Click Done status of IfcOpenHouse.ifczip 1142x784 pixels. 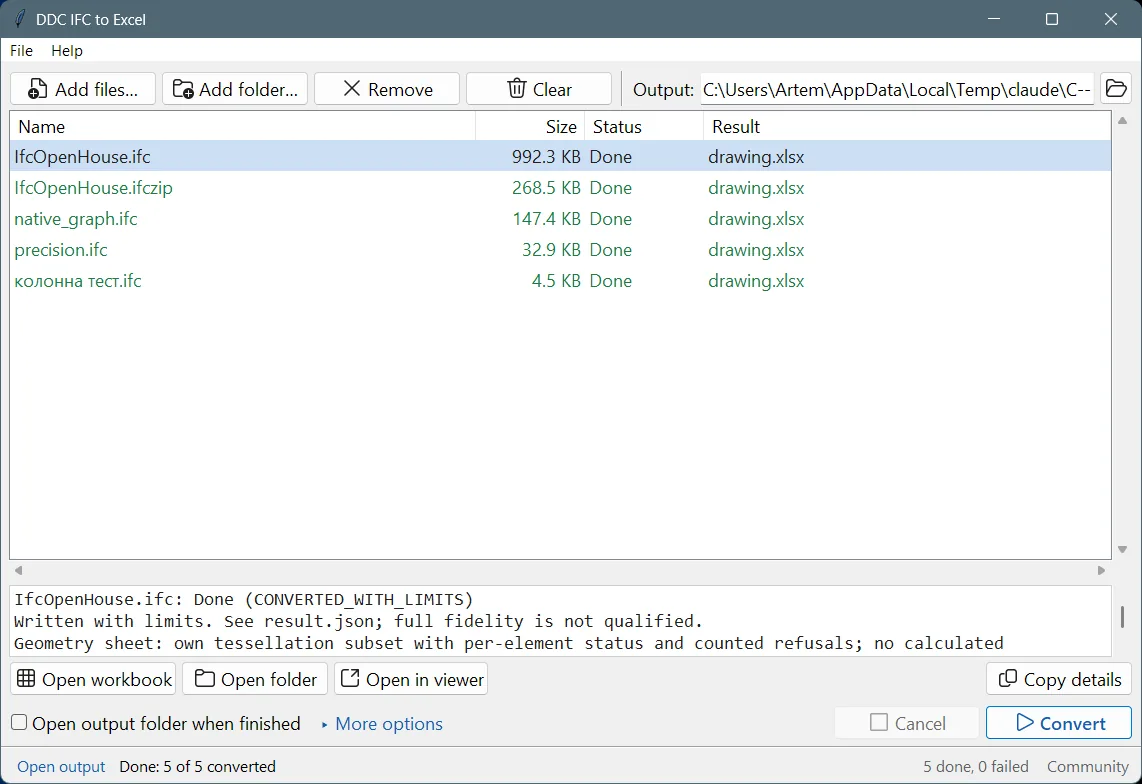pos(610,188)
